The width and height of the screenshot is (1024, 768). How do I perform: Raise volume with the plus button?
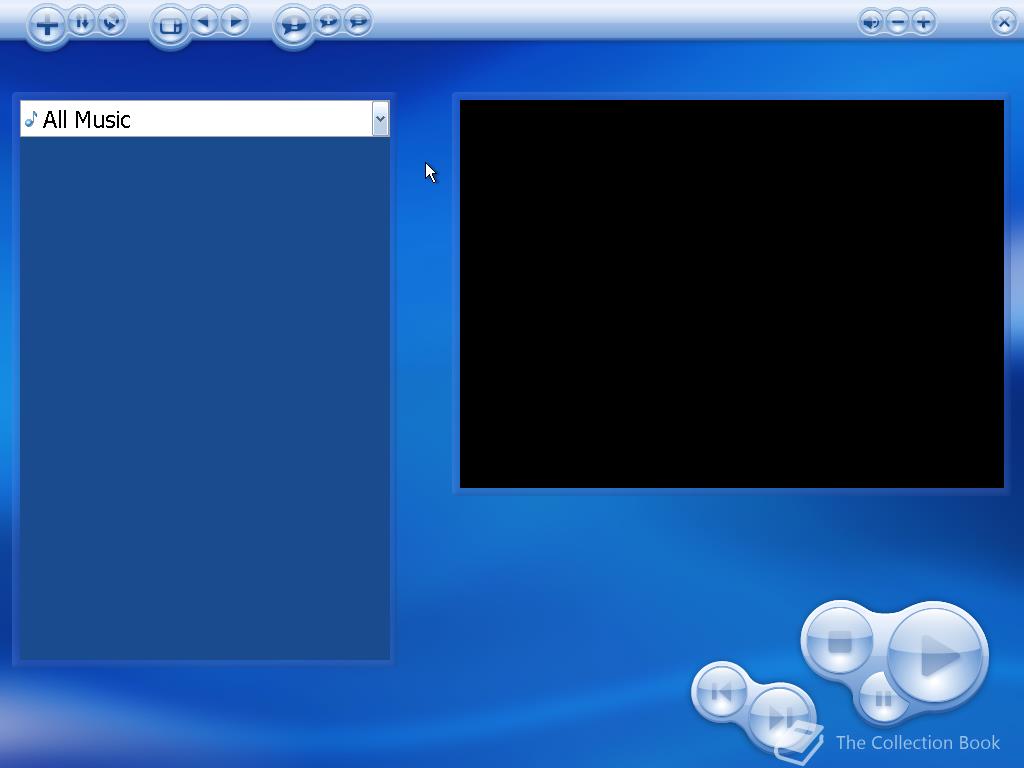pyautogui.click(x=923, y=23)
